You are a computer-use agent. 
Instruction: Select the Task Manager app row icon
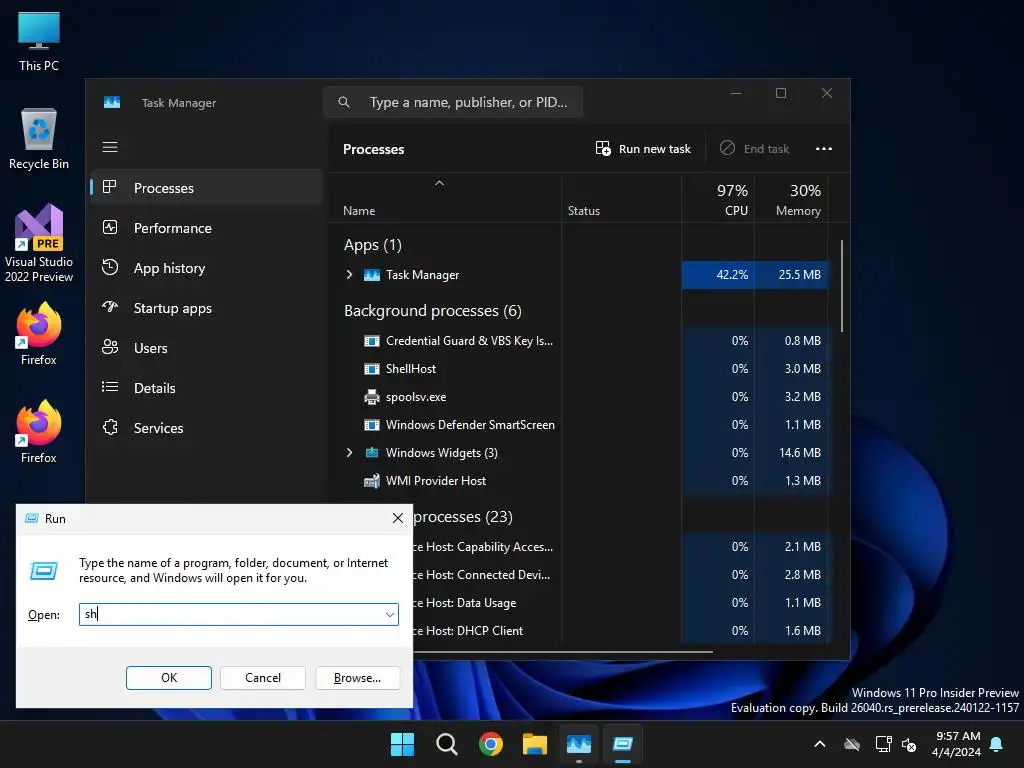pos(372,275)
